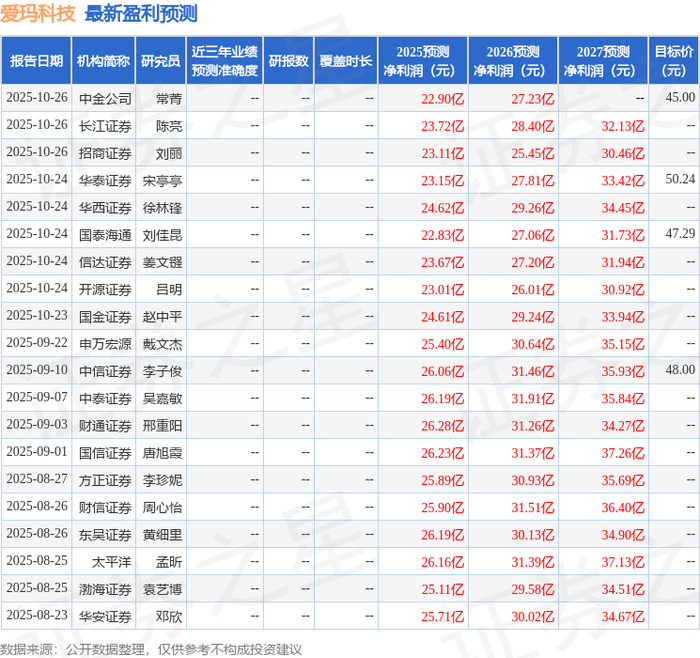
Task: Select the 研报数 column header
Action: tap(289, 61)
